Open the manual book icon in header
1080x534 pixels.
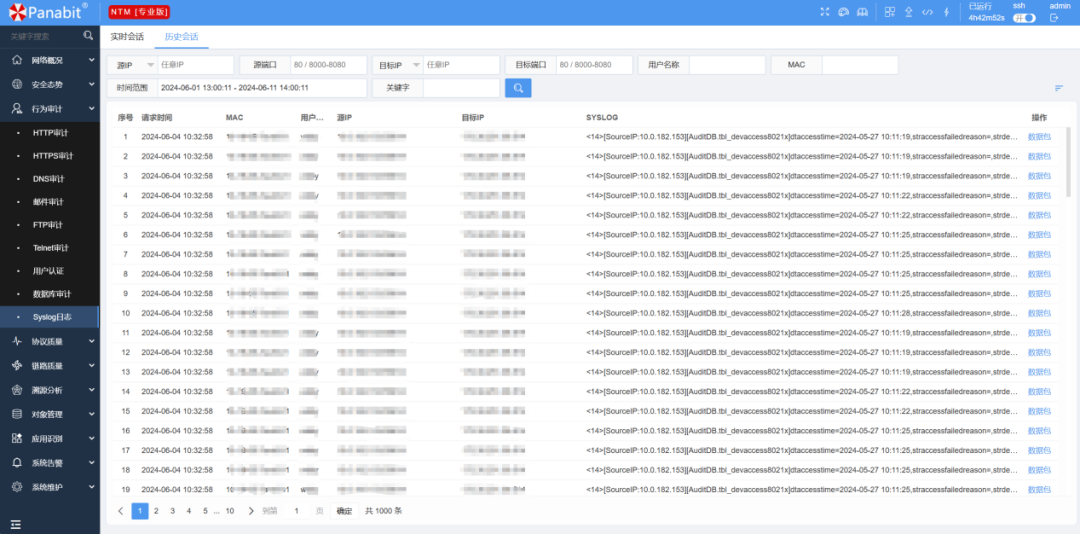point(862,12)
